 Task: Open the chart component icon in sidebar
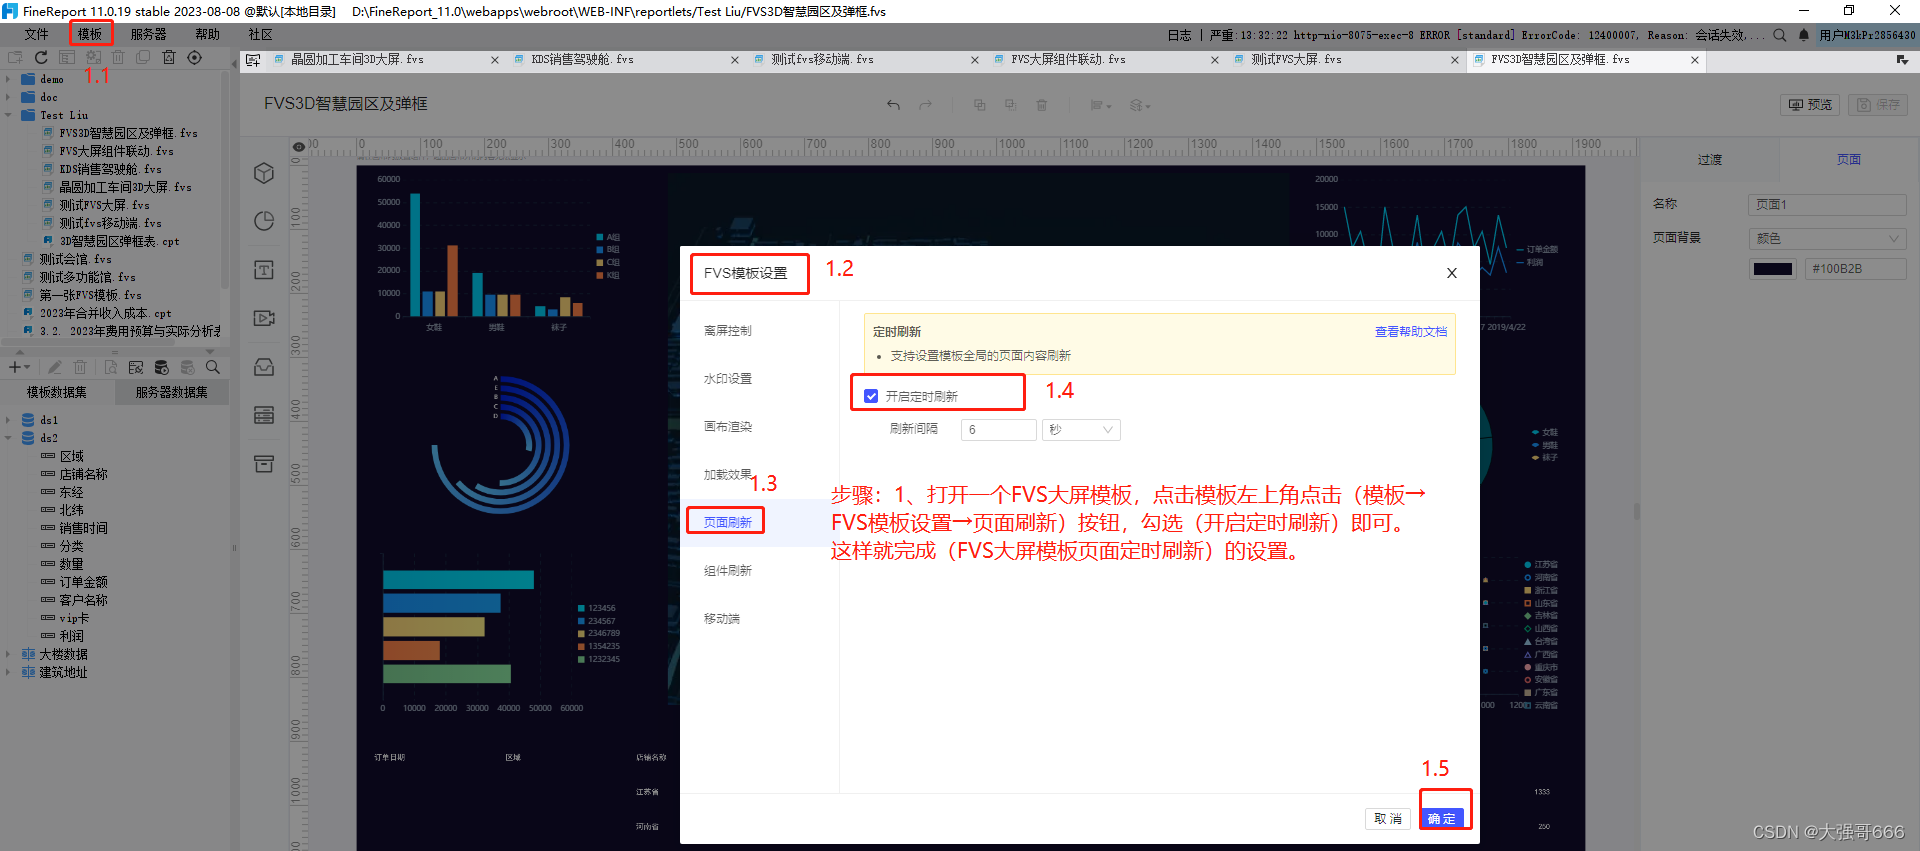(264, 221)
